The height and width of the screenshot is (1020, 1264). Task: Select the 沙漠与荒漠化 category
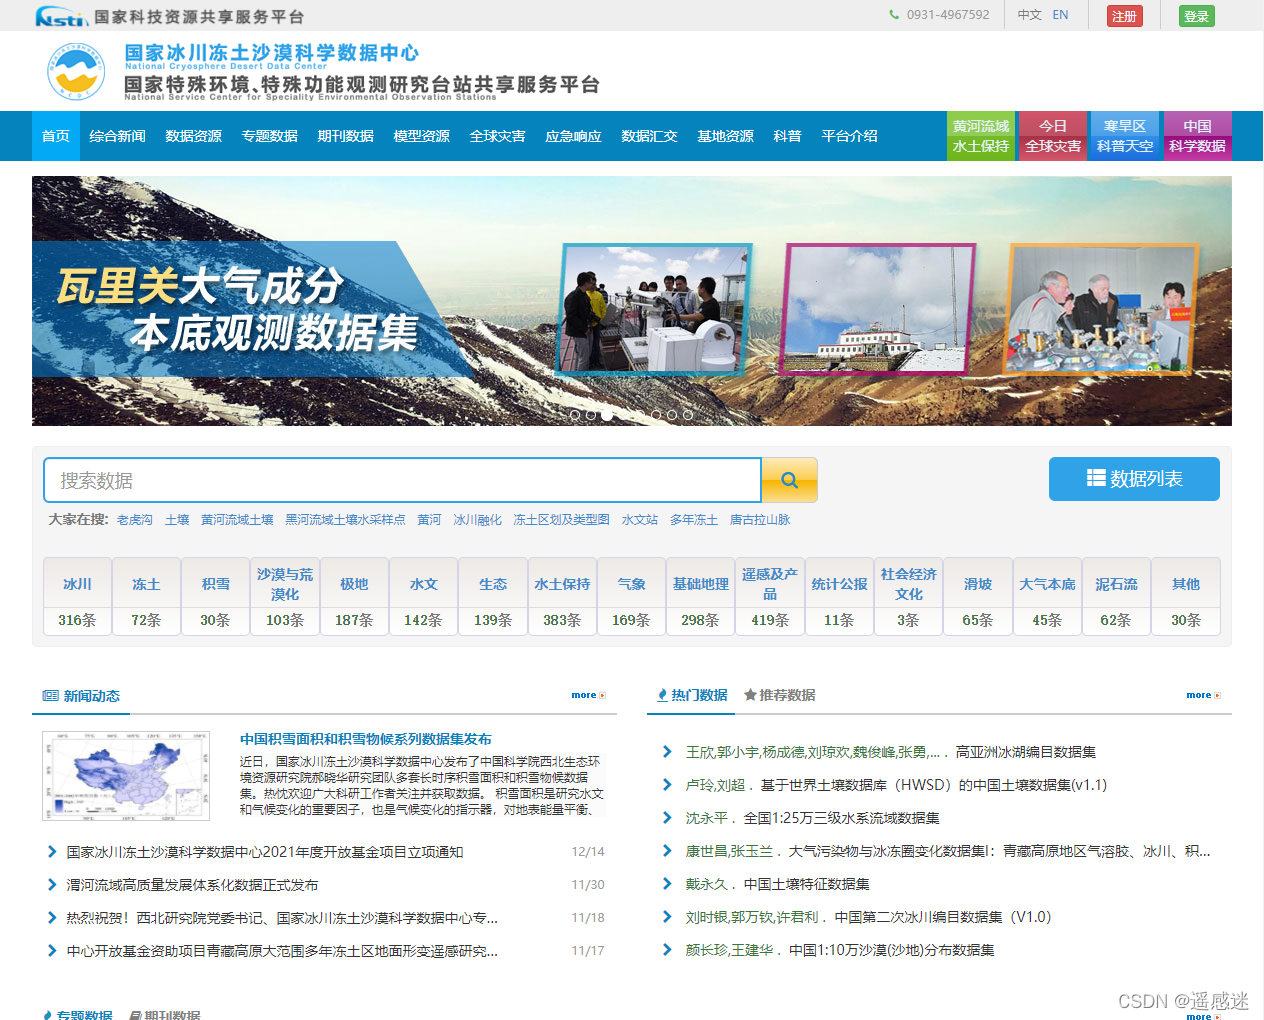pos(285,597)
